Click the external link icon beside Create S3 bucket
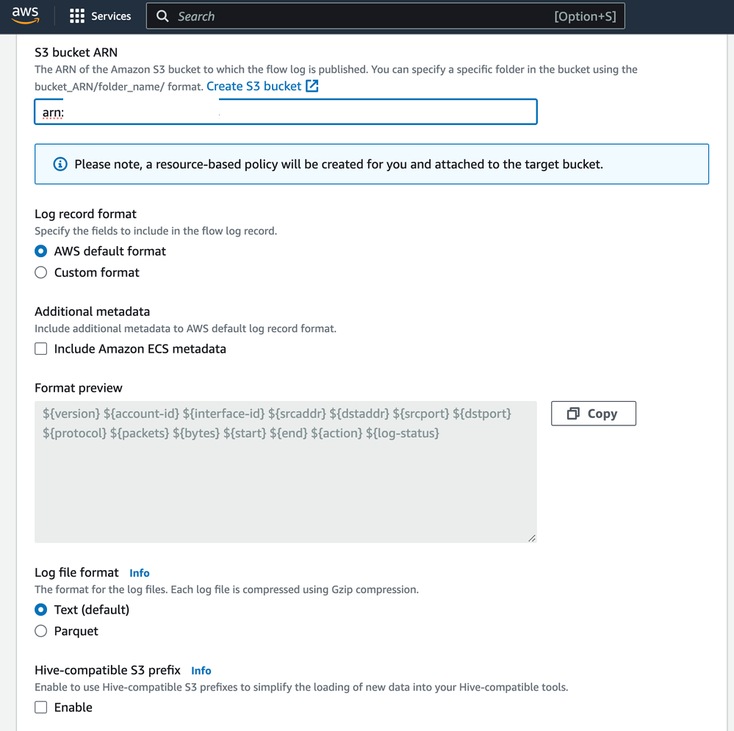This screenshot has height=731, width=734. click(x=312, y=86)
